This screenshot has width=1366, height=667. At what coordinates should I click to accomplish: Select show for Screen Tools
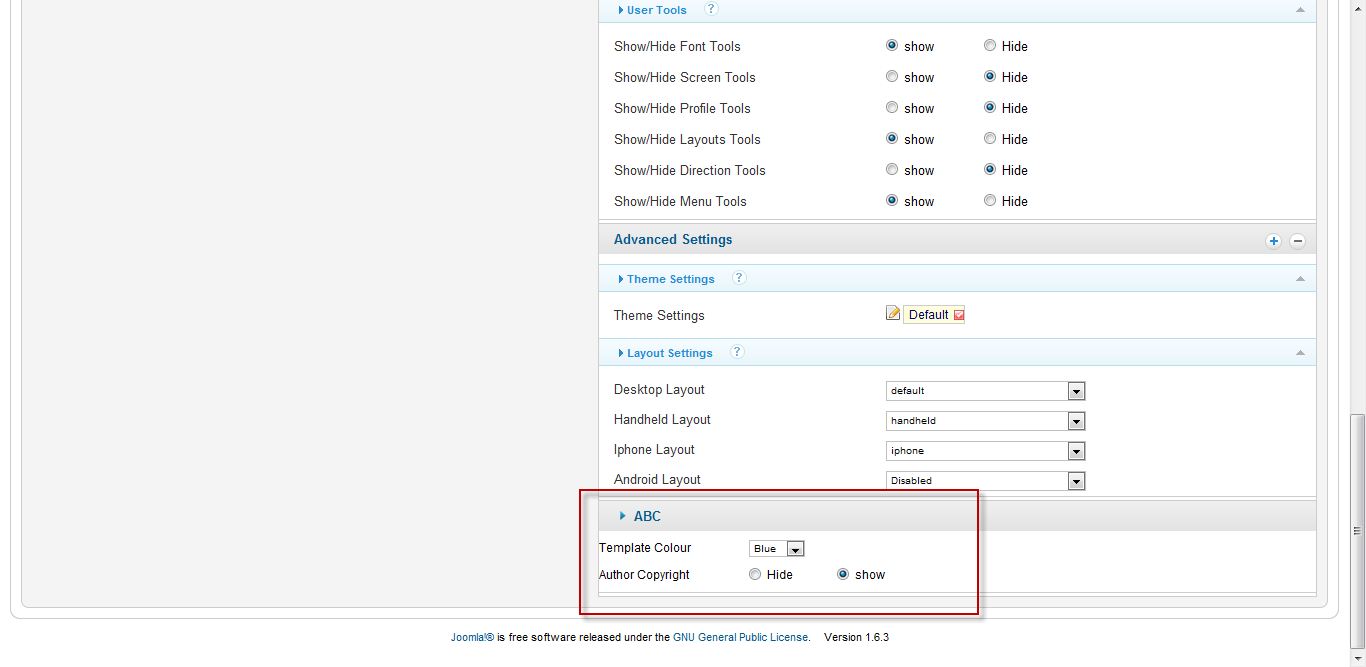[x=891, y=76]
